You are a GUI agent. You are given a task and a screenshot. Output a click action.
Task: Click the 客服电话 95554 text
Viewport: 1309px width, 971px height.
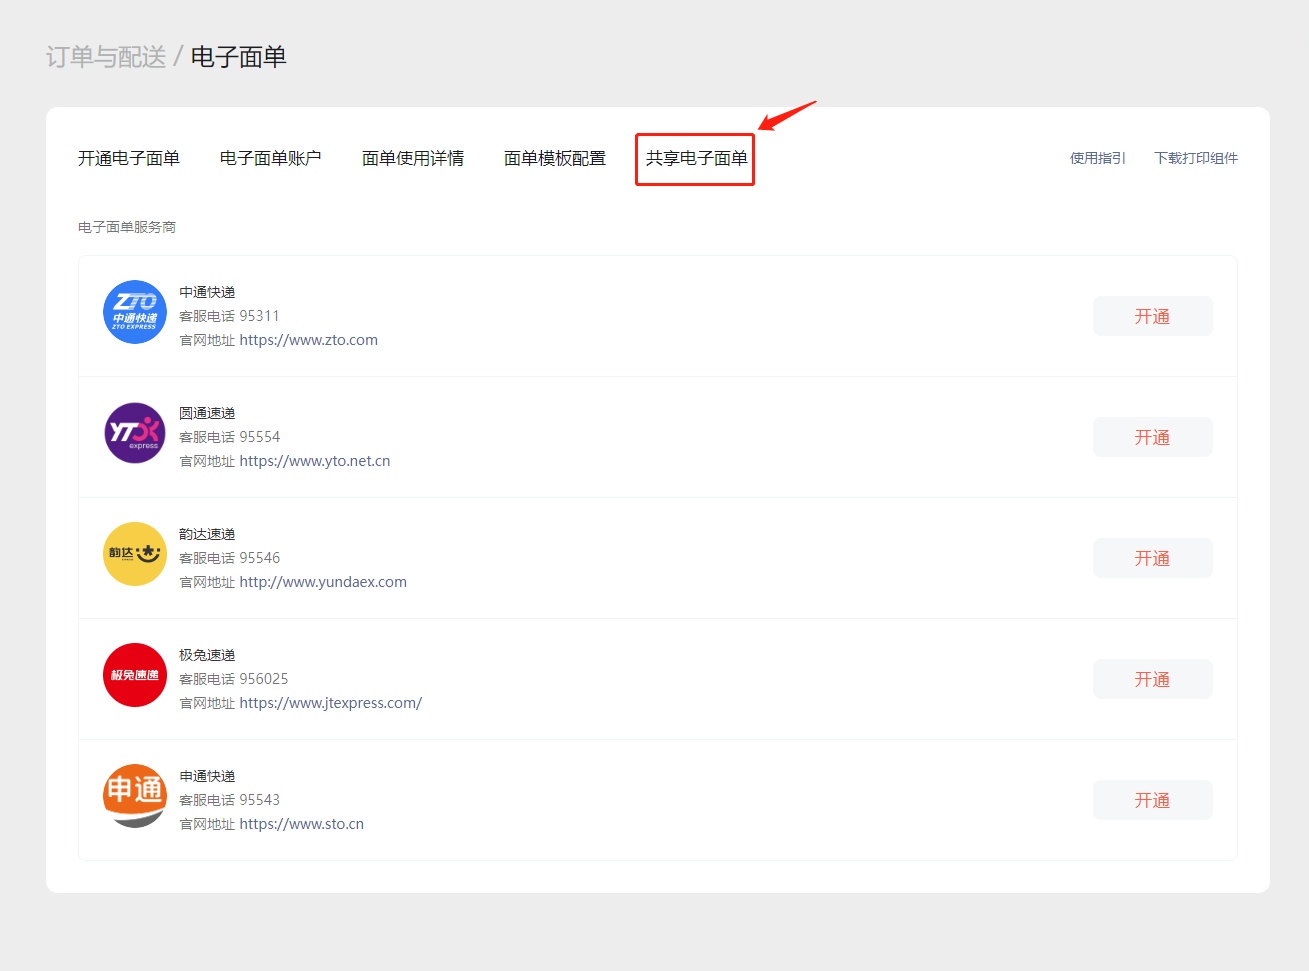click(229, 437)
